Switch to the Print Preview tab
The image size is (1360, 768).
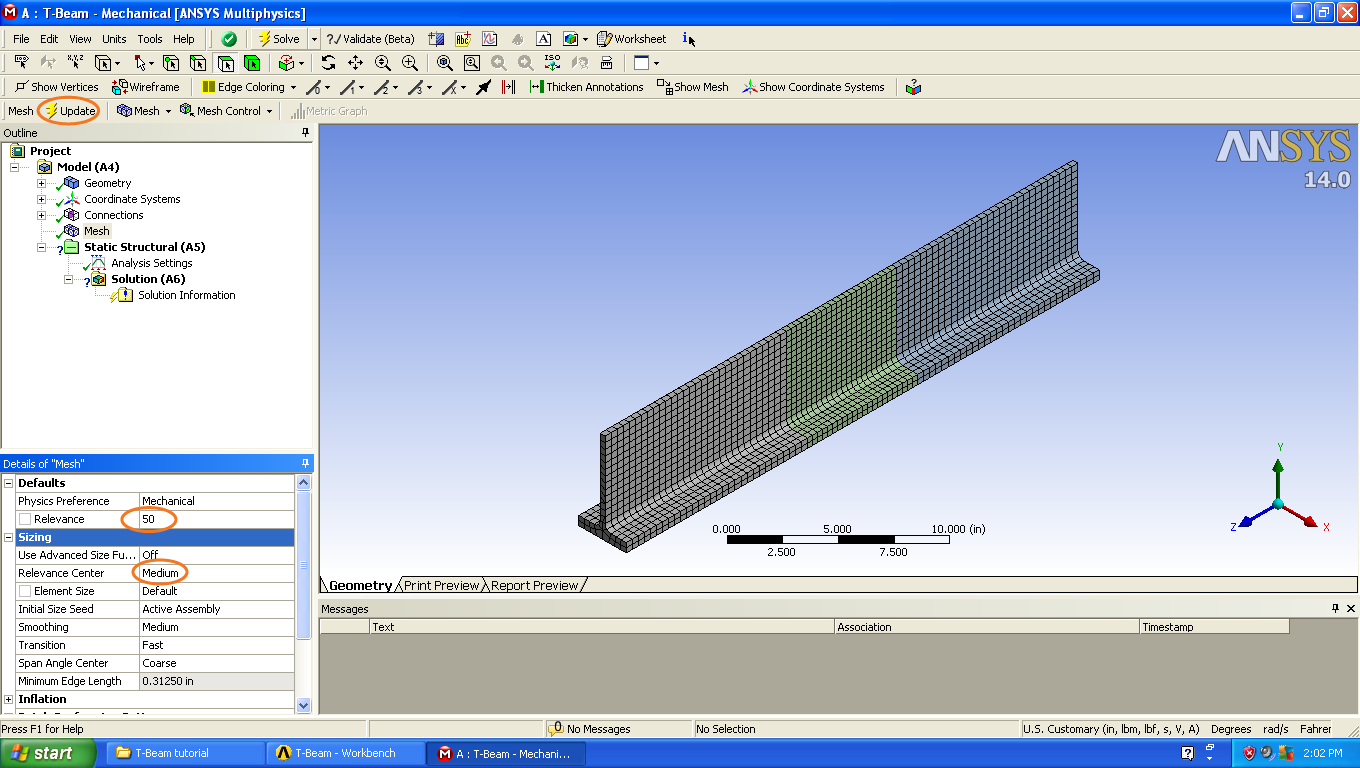click(x=441, y=585)
